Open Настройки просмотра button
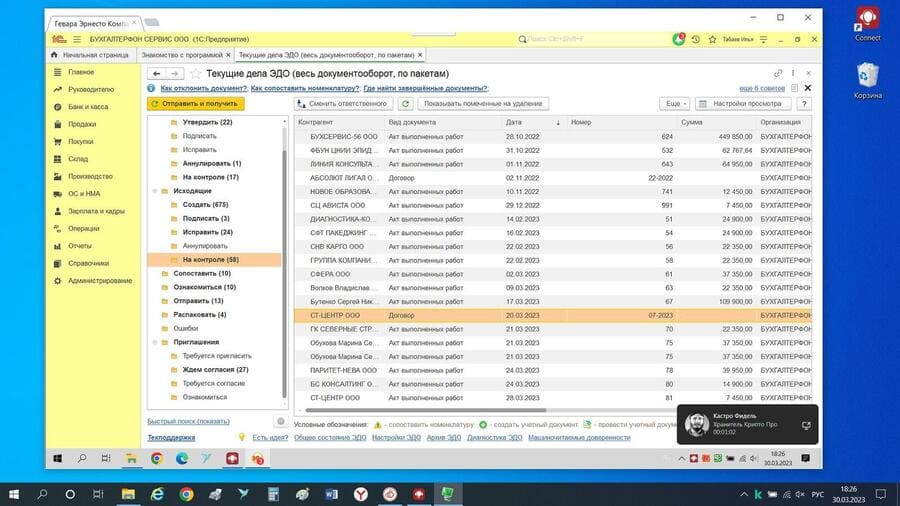Viewport: 900px width, 506px height. click(743, 104)
